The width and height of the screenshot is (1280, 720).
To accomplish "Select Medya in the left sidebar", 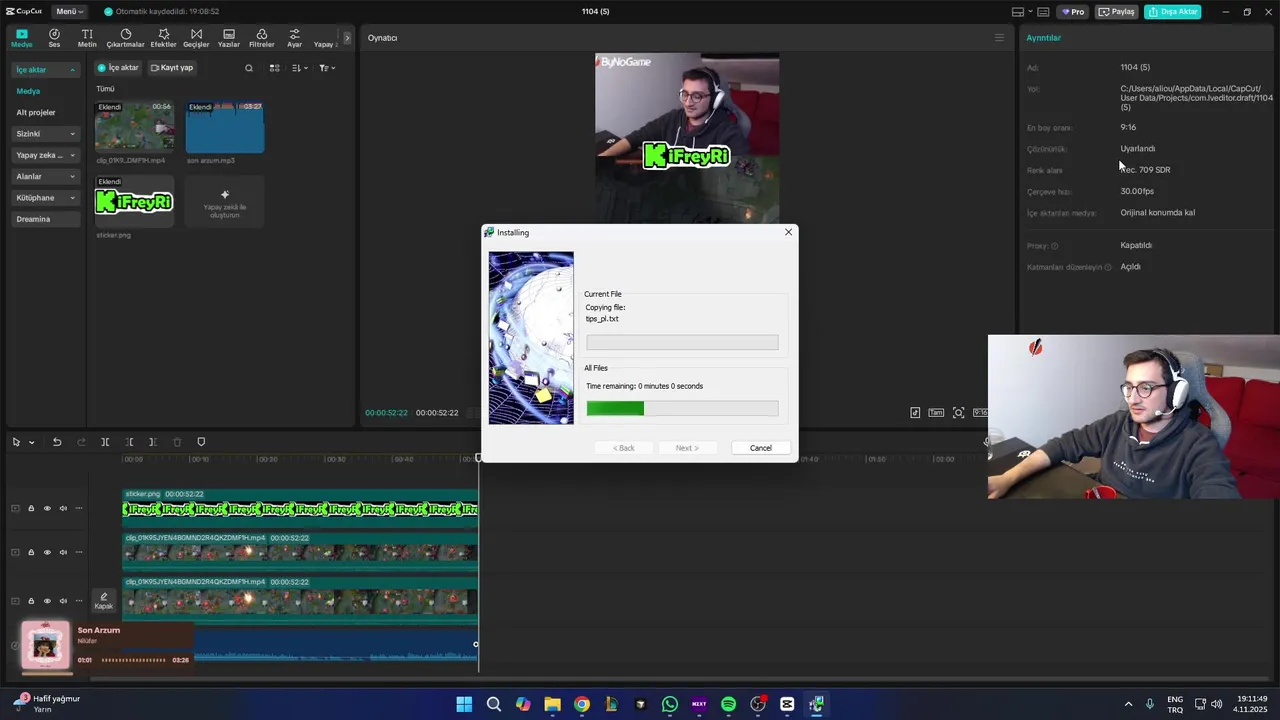I will point(28,91).
